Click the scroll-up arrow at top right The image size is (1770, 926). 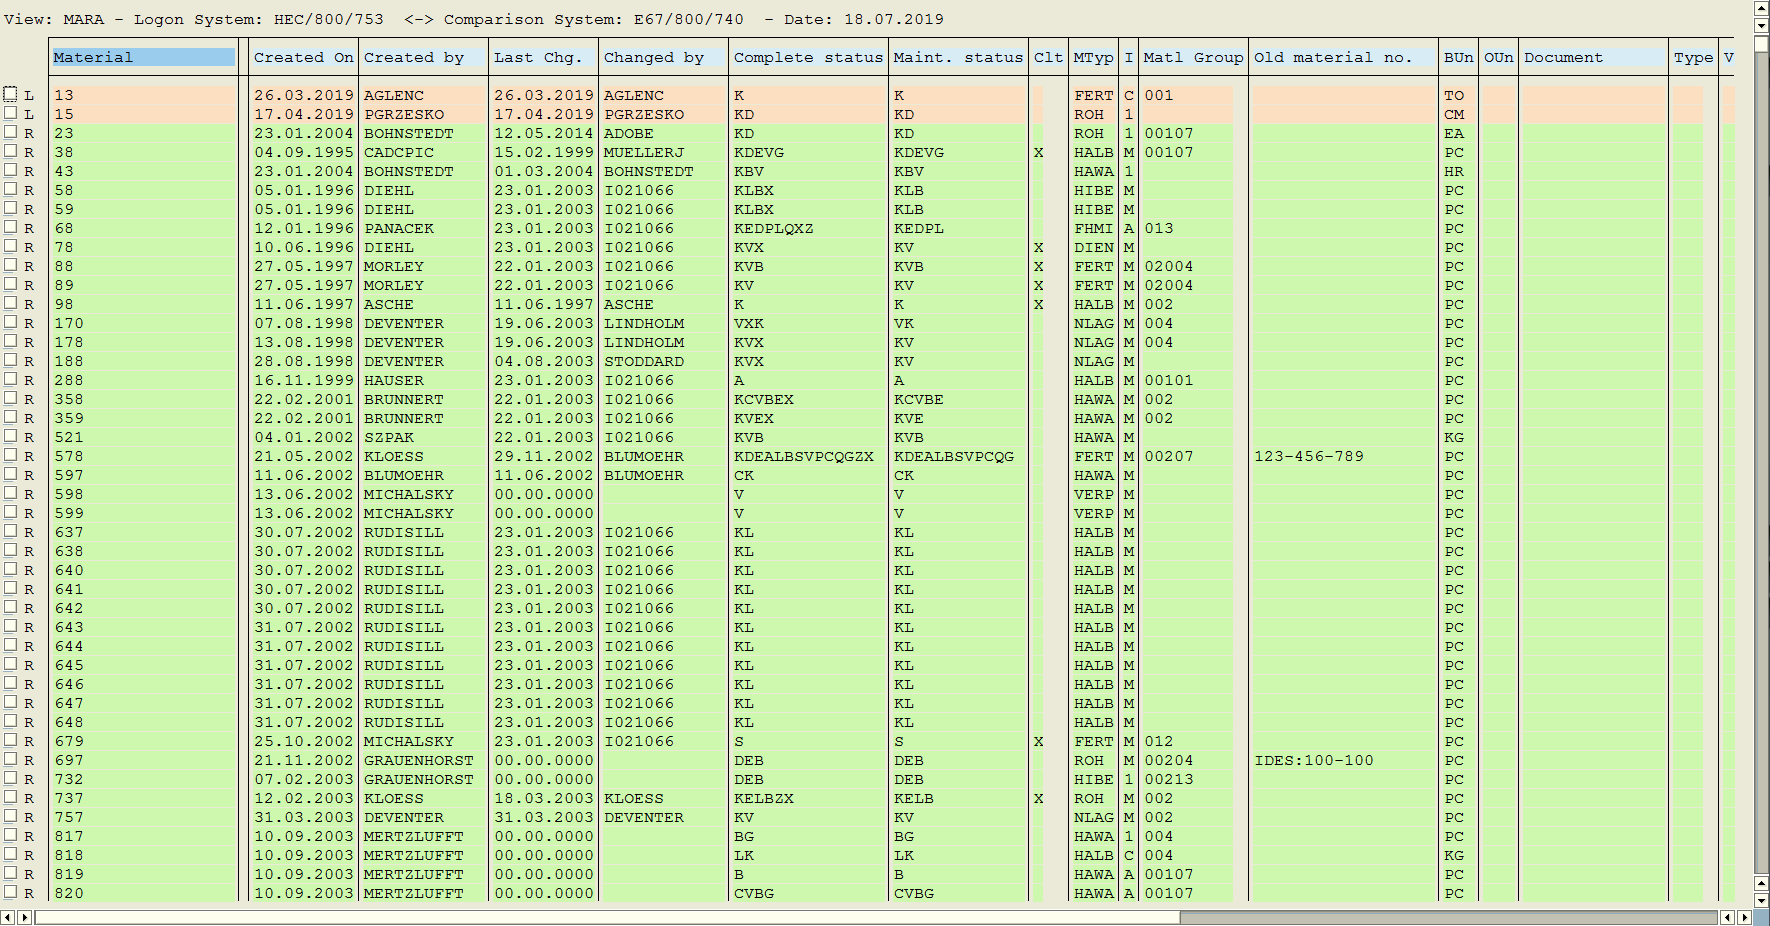click(1761, 9)
